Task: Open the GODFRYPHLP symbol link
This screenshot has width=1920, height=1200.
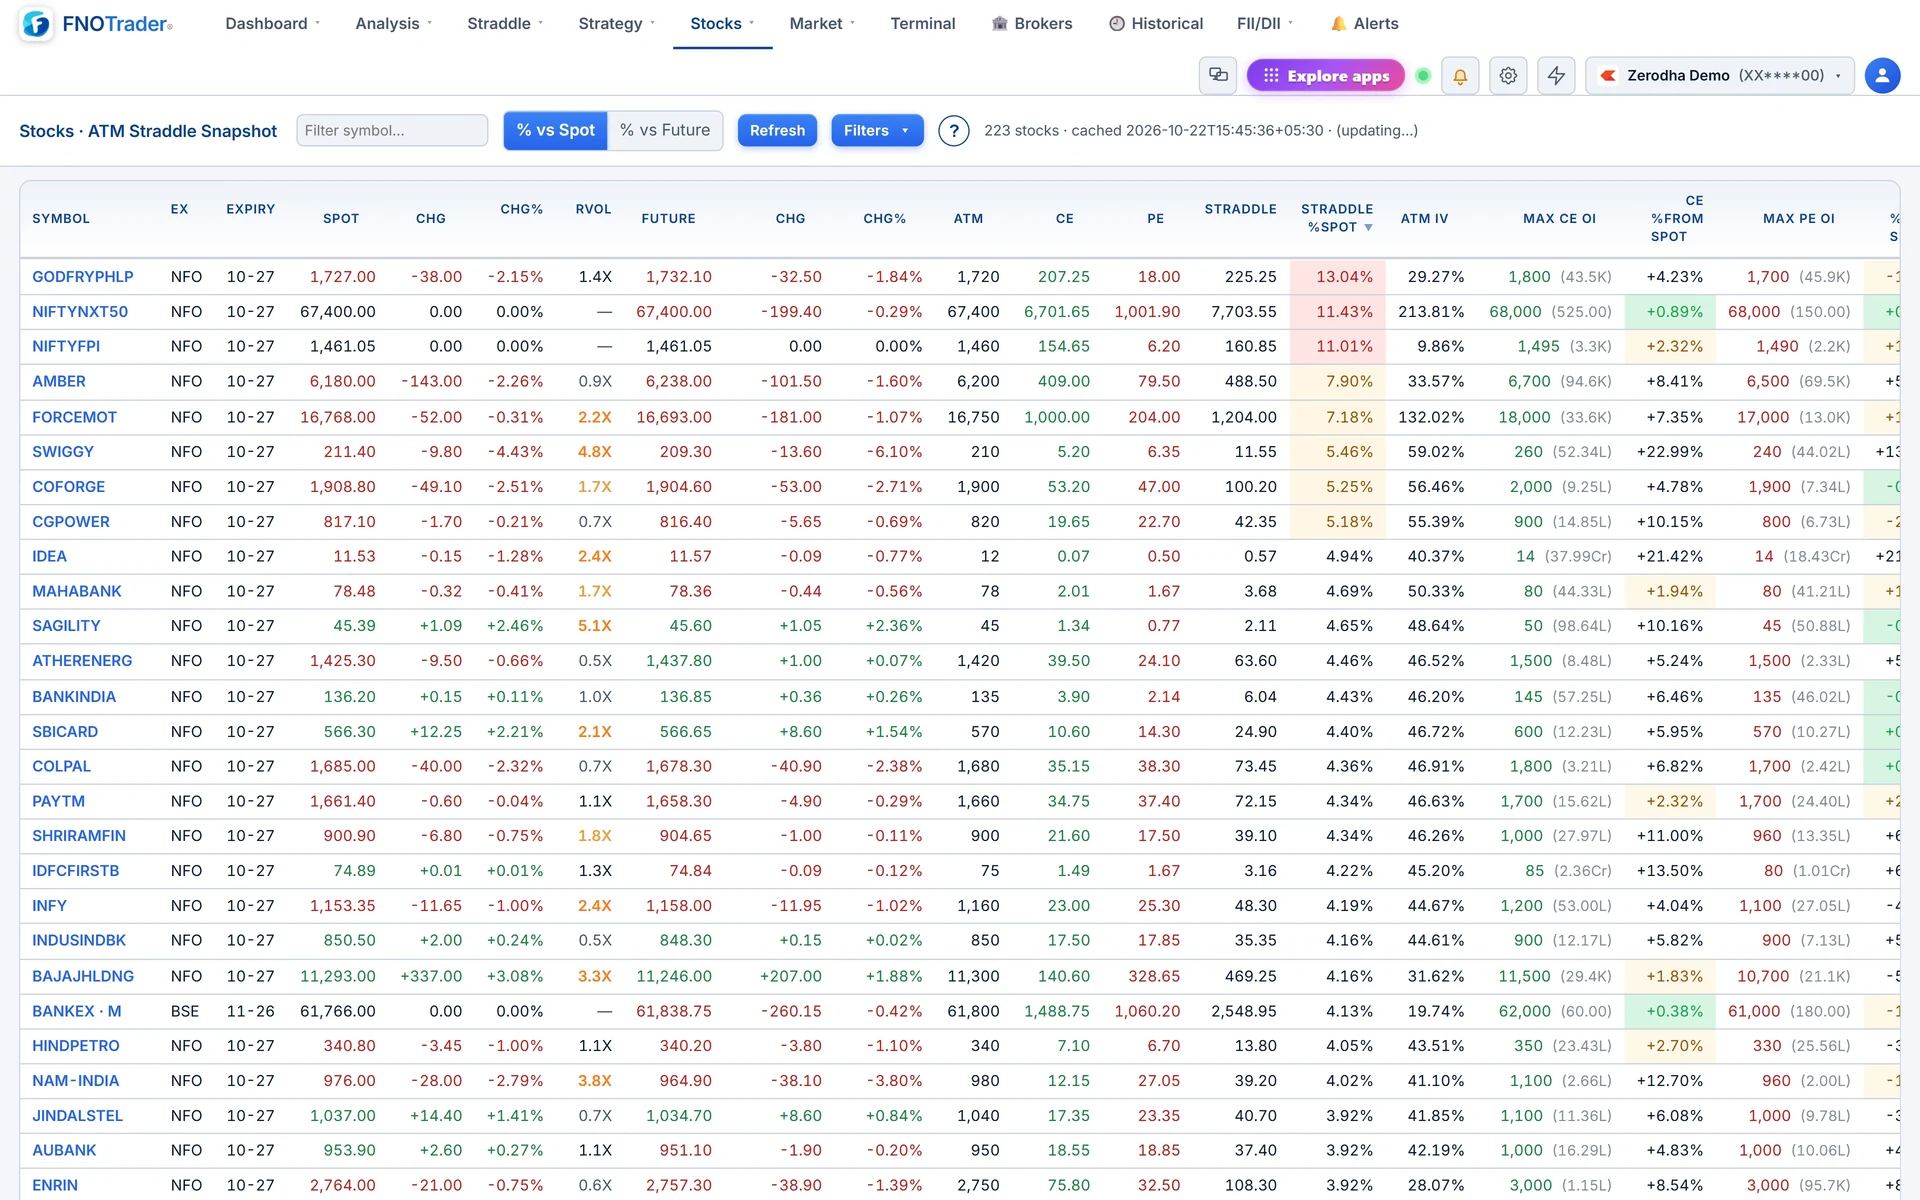Action: (83, 277)
